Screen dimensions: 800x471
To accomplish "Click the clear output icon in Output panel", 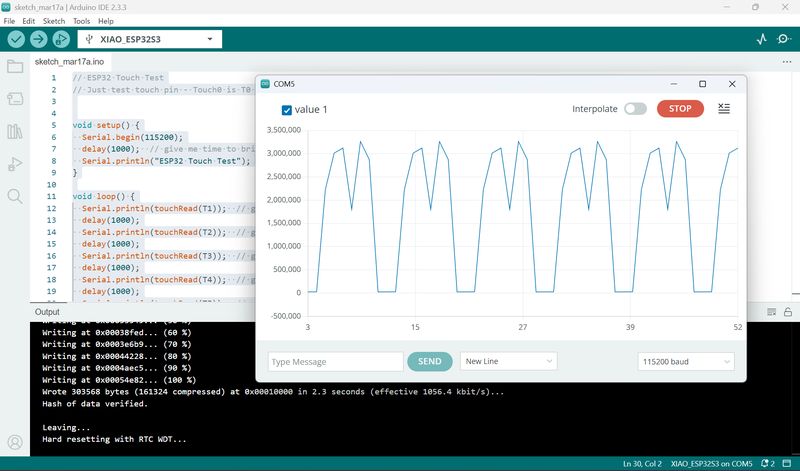I will click(771, 312).
